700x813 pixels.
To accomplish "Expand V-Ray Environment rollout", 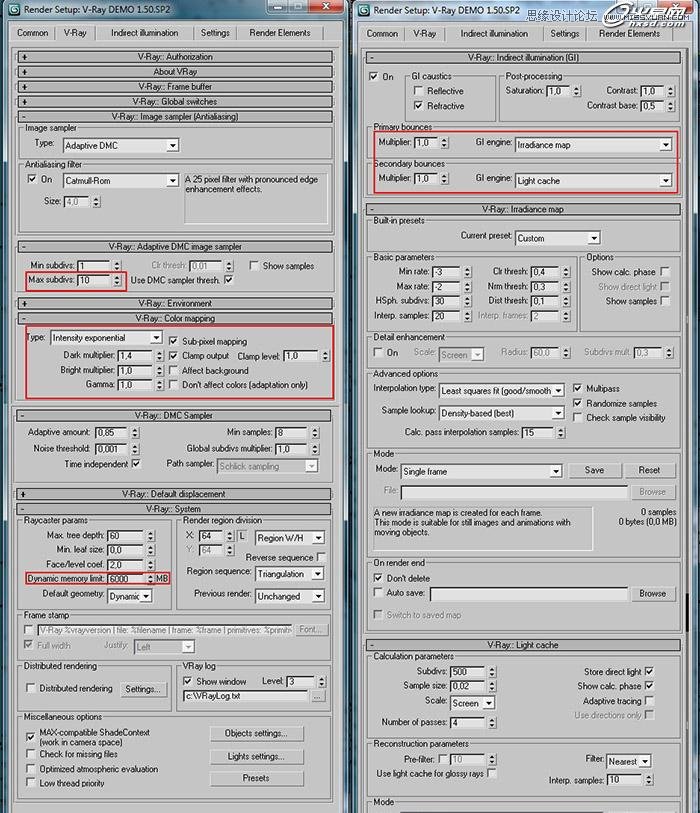I will click(x=175, y=303).
